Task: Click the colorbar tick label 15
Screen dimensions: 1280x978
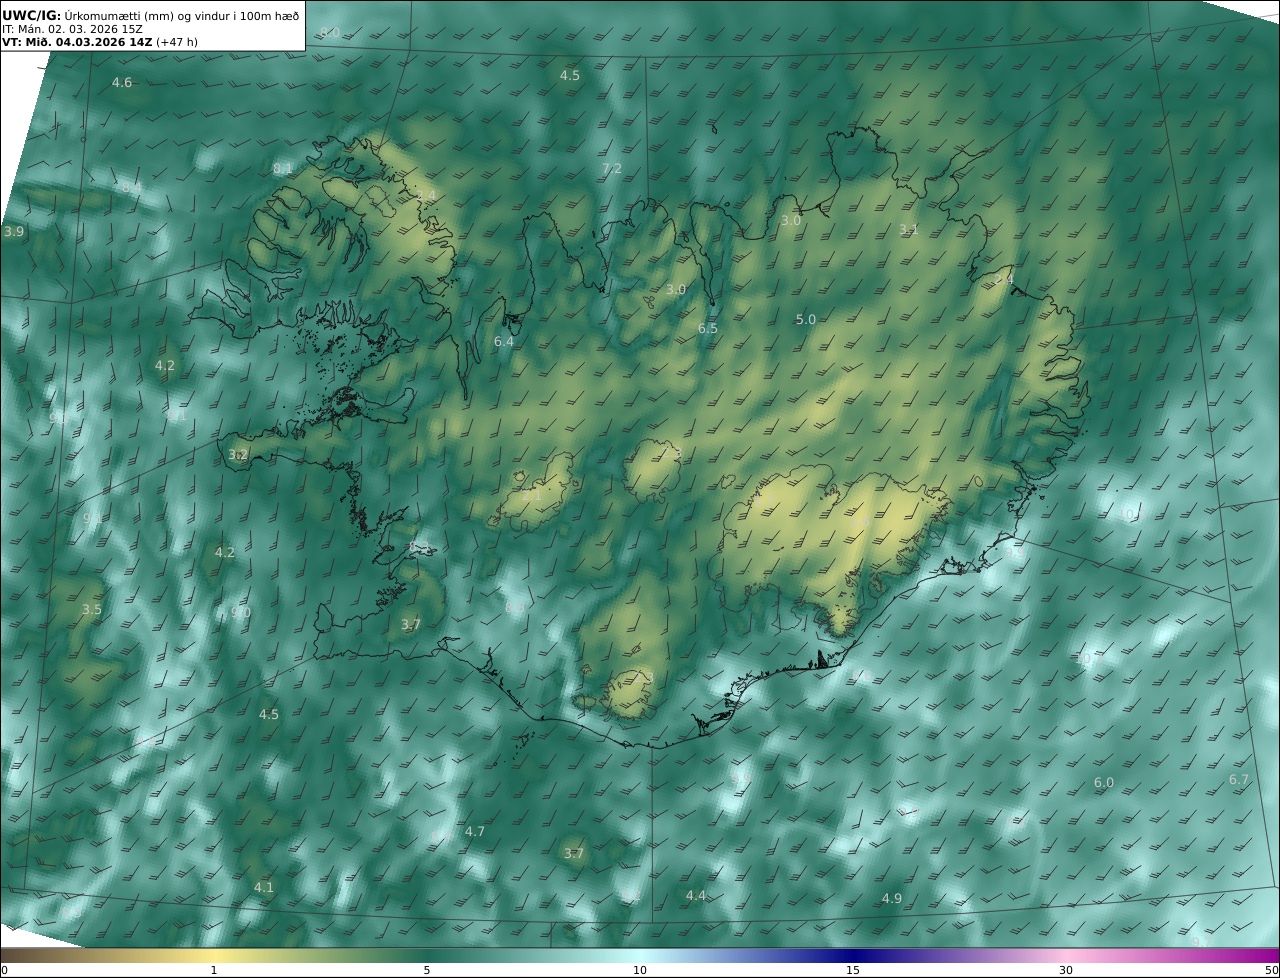Action: pos(853,971)
